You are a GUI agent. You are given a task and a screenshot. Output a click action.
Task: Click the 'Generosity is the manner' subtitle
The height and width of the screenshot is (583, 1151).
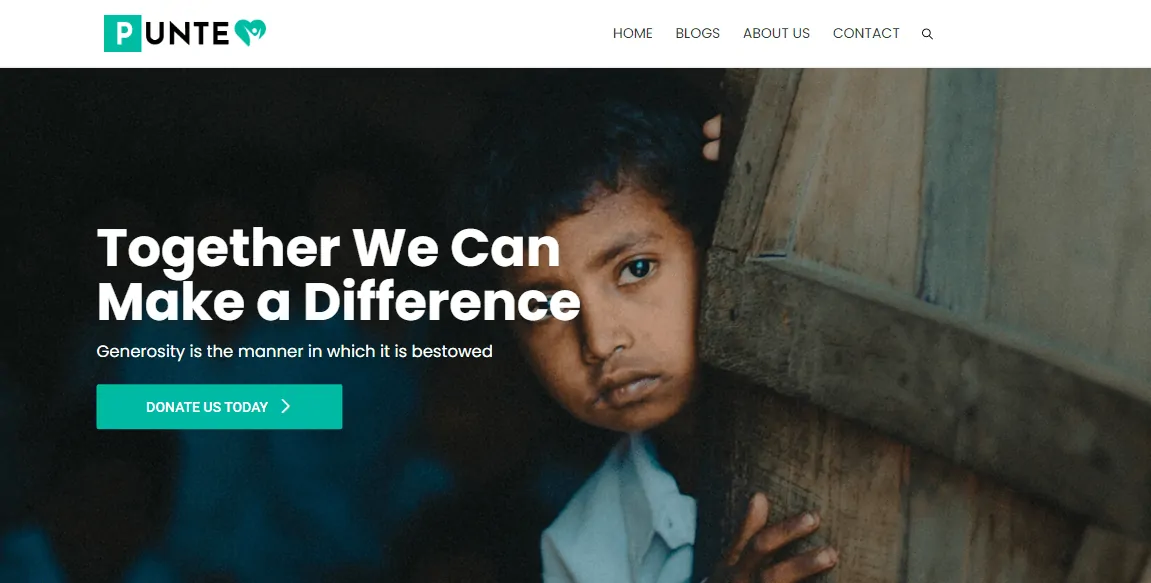(294, 351)
